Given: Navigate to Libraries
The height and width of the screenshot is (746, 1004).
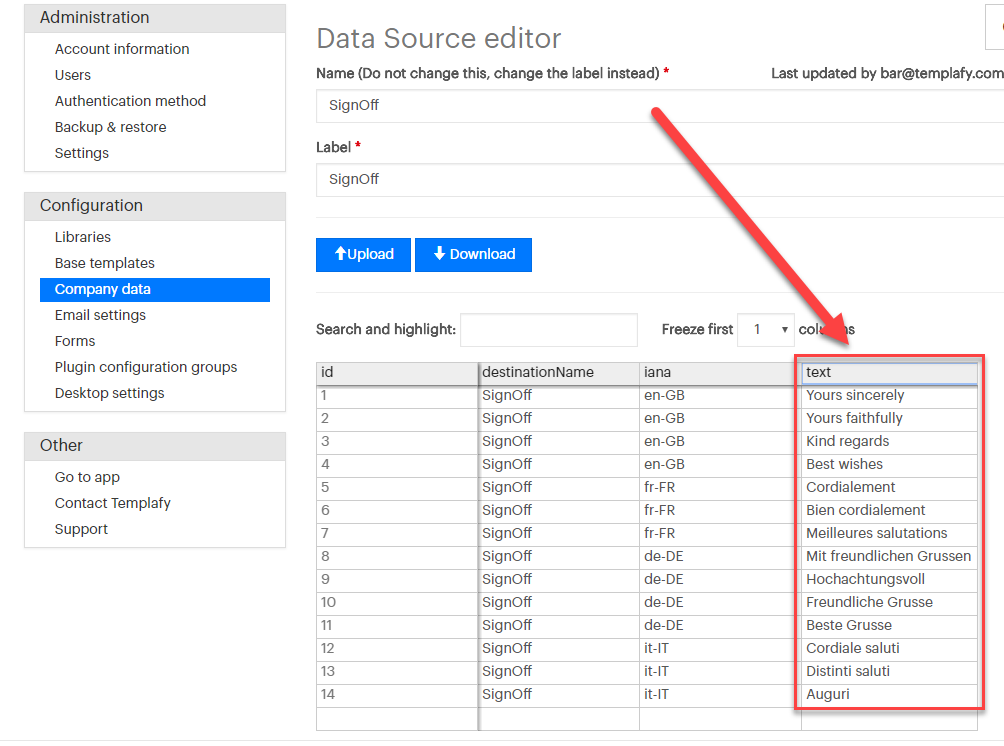Looking at the screenshot, I should (x=83, y=238).
